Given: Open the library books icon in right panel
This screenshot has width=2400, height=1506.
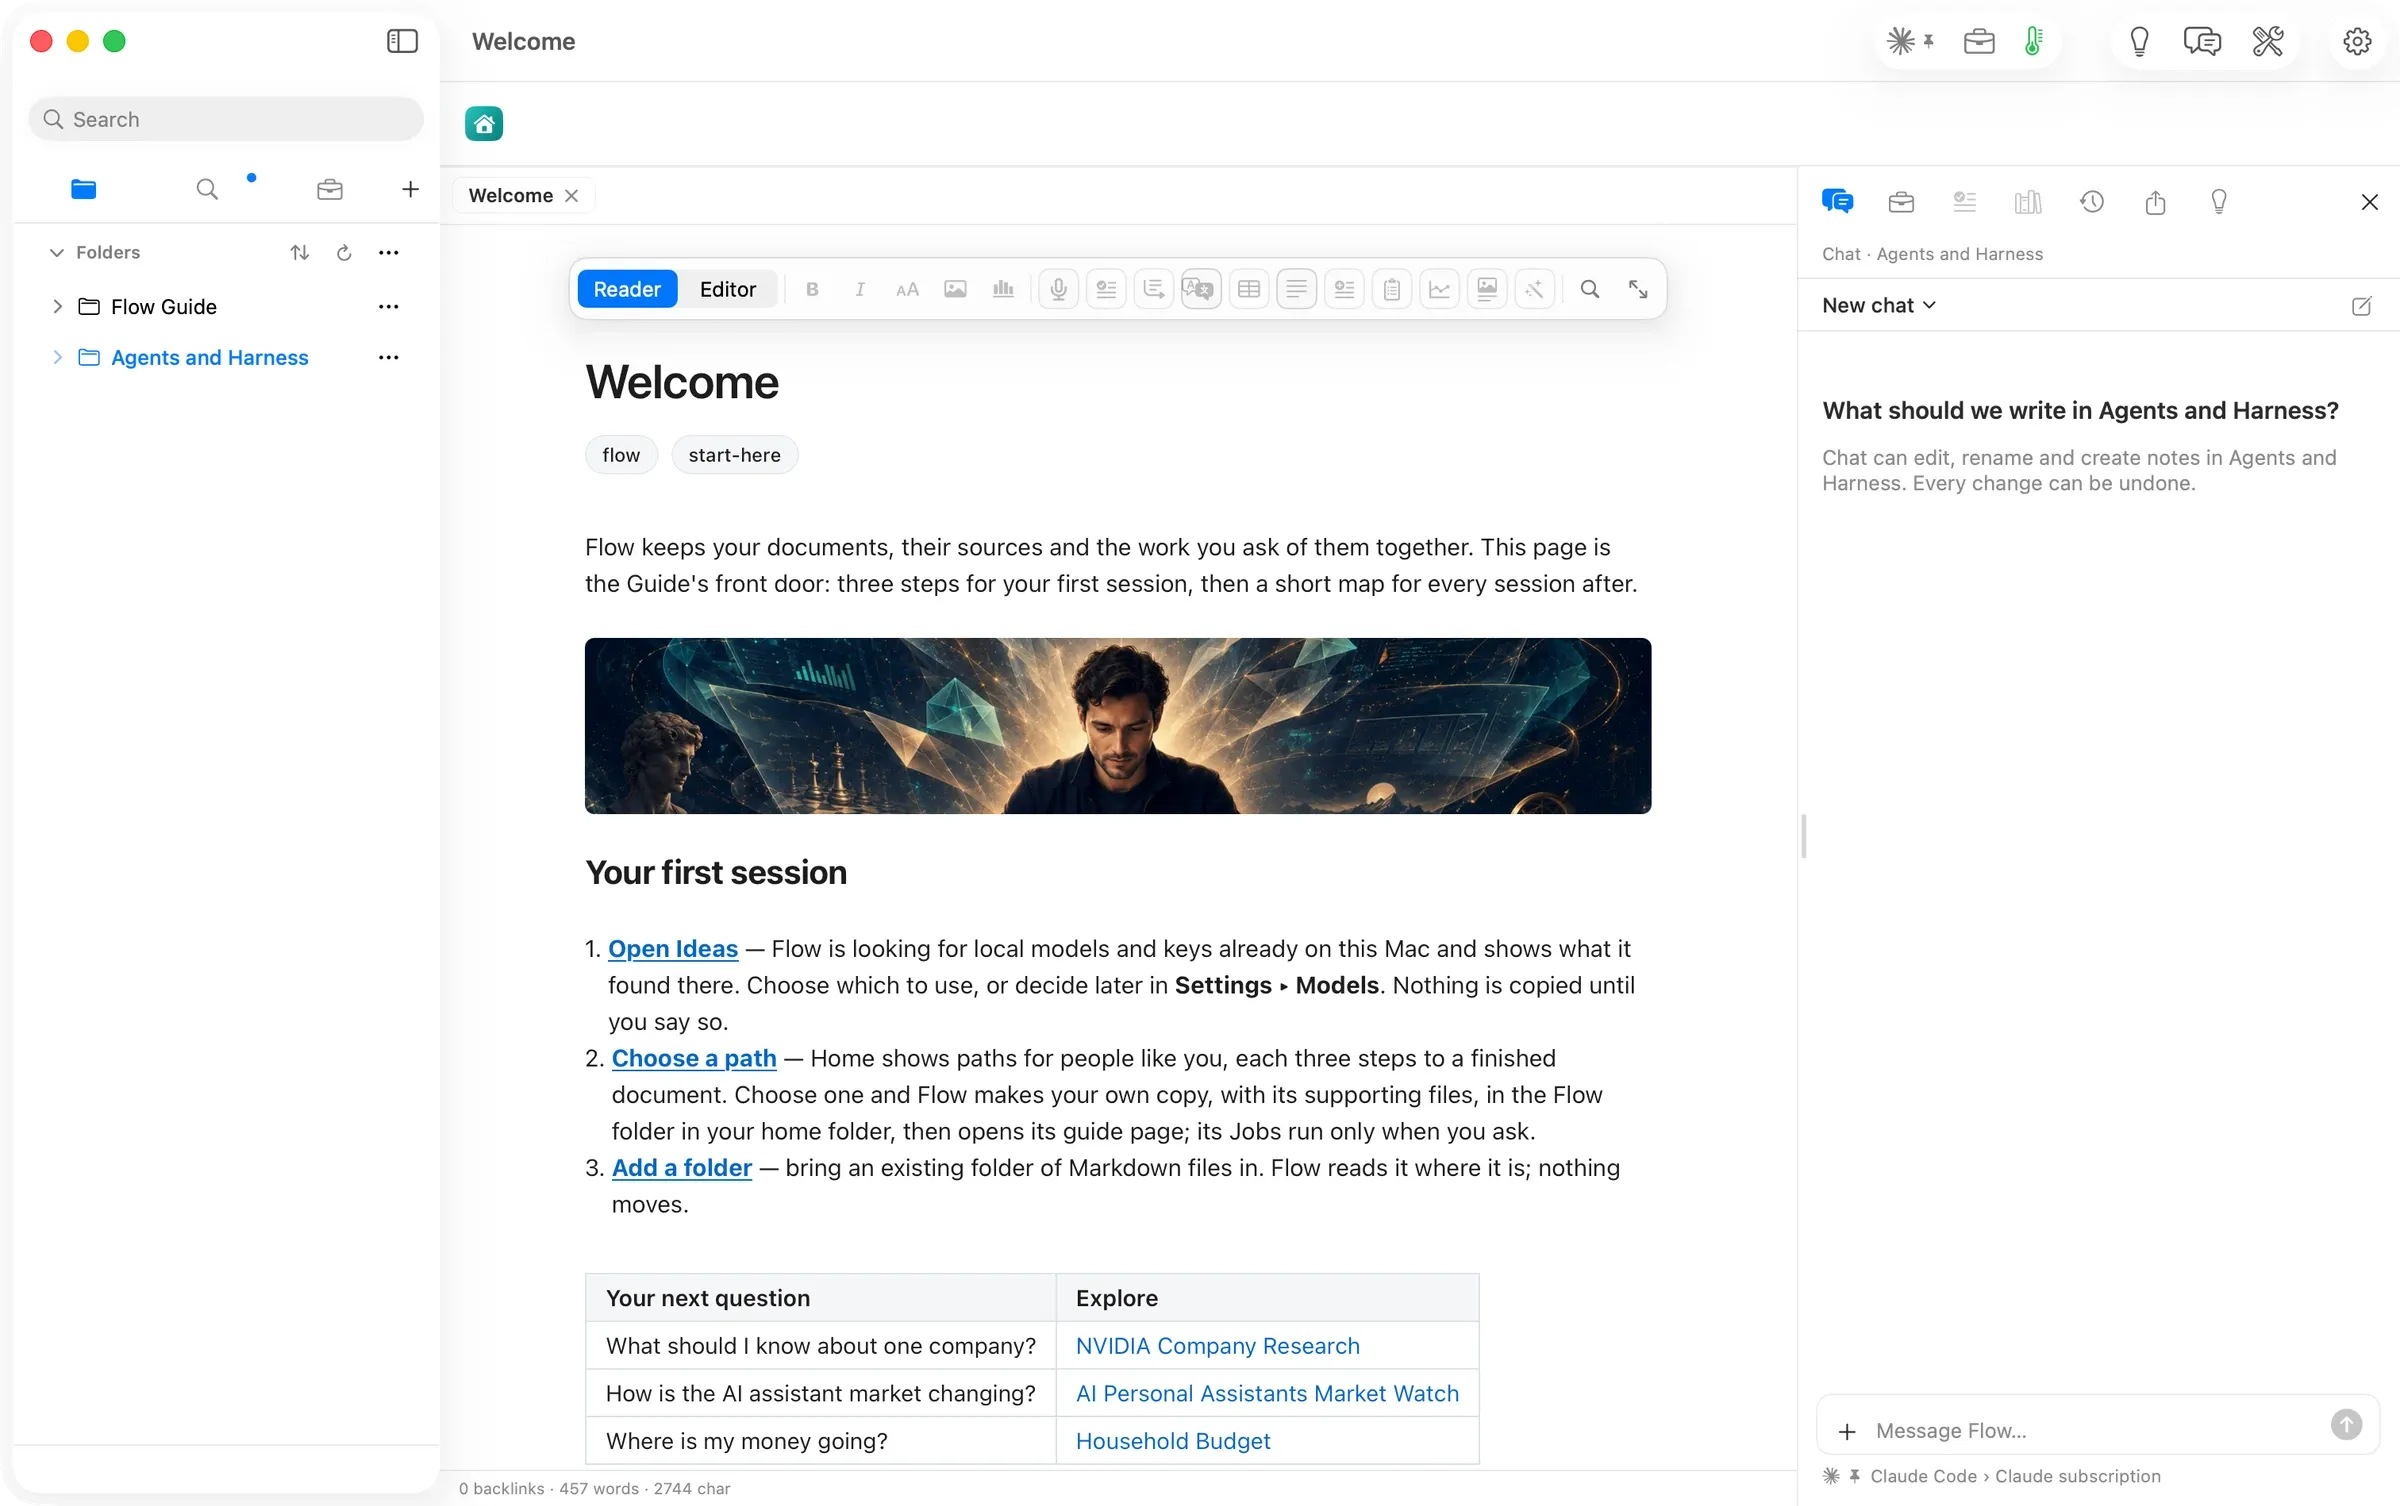Looking at the screenshot, I should tap(2027, 202).
